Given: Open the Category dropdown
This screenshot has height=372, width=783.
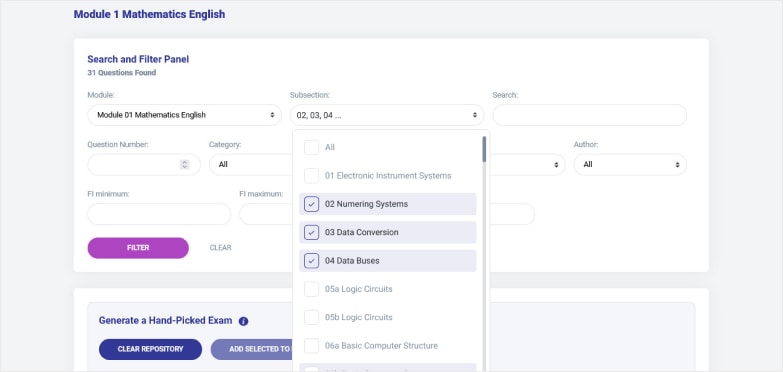Looking at the screenshot, I should [251, 164].
